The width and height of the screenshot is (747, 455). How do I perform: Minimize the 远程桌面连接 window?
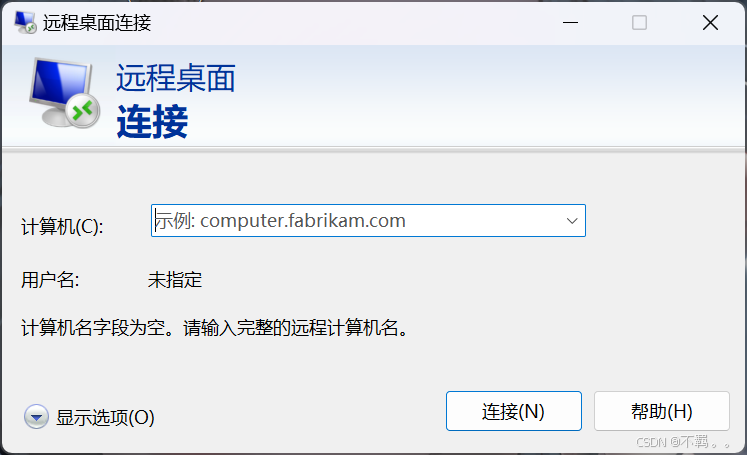point(570,22)
